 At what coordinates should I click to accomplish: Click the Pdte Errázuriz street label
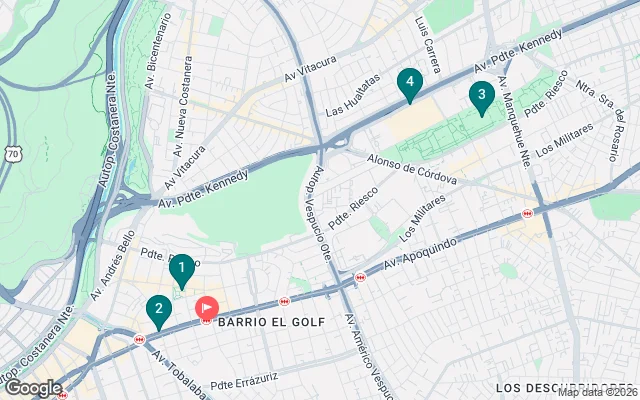pyautogui.click(x=244, y=381)
